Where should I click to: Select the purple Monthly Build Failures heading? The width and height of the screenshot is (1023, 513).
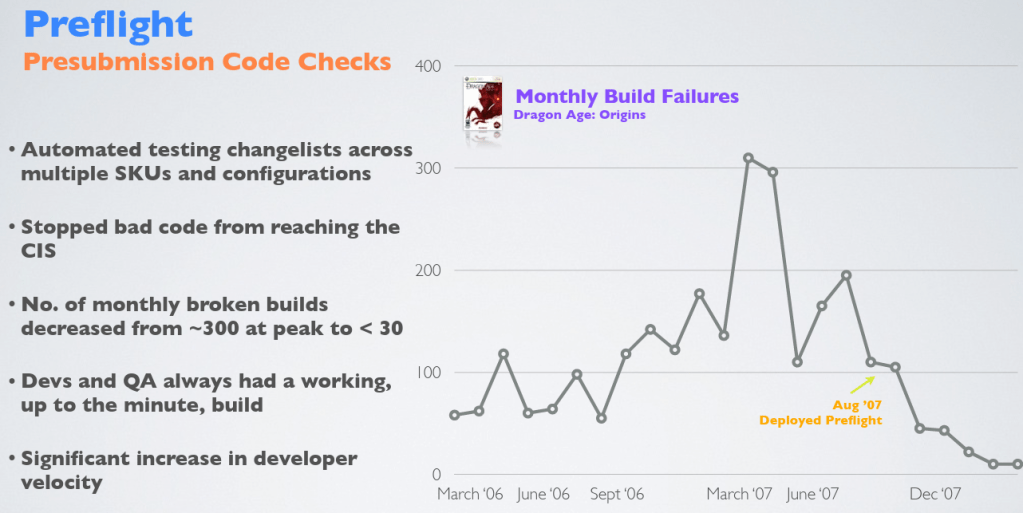click(627, 96)
